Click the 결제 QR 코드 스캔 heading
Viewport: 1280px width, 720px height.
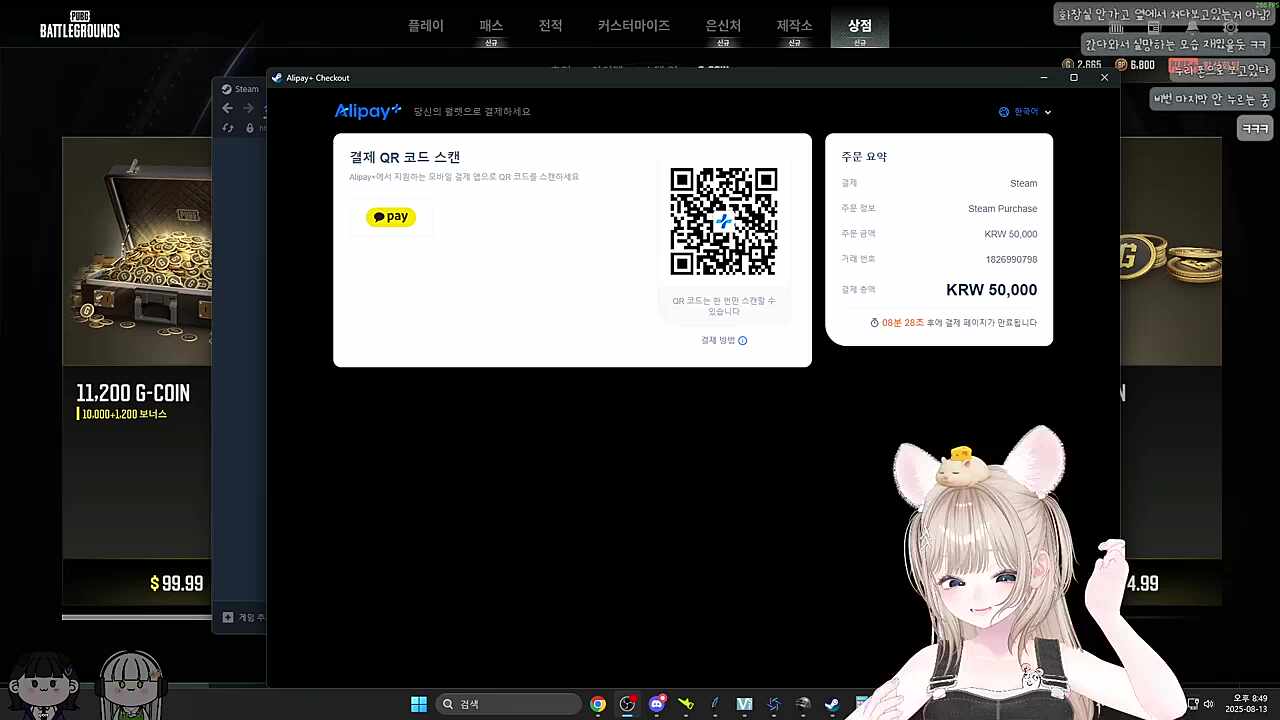pos(405,157)
